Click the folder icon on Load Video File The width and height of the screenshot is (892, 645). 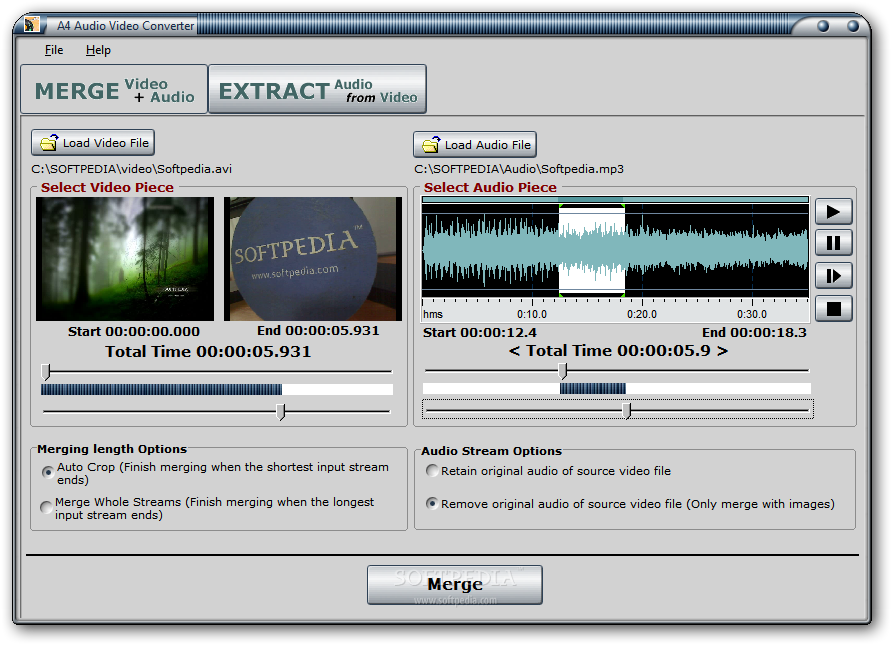[x=49, y=142]
